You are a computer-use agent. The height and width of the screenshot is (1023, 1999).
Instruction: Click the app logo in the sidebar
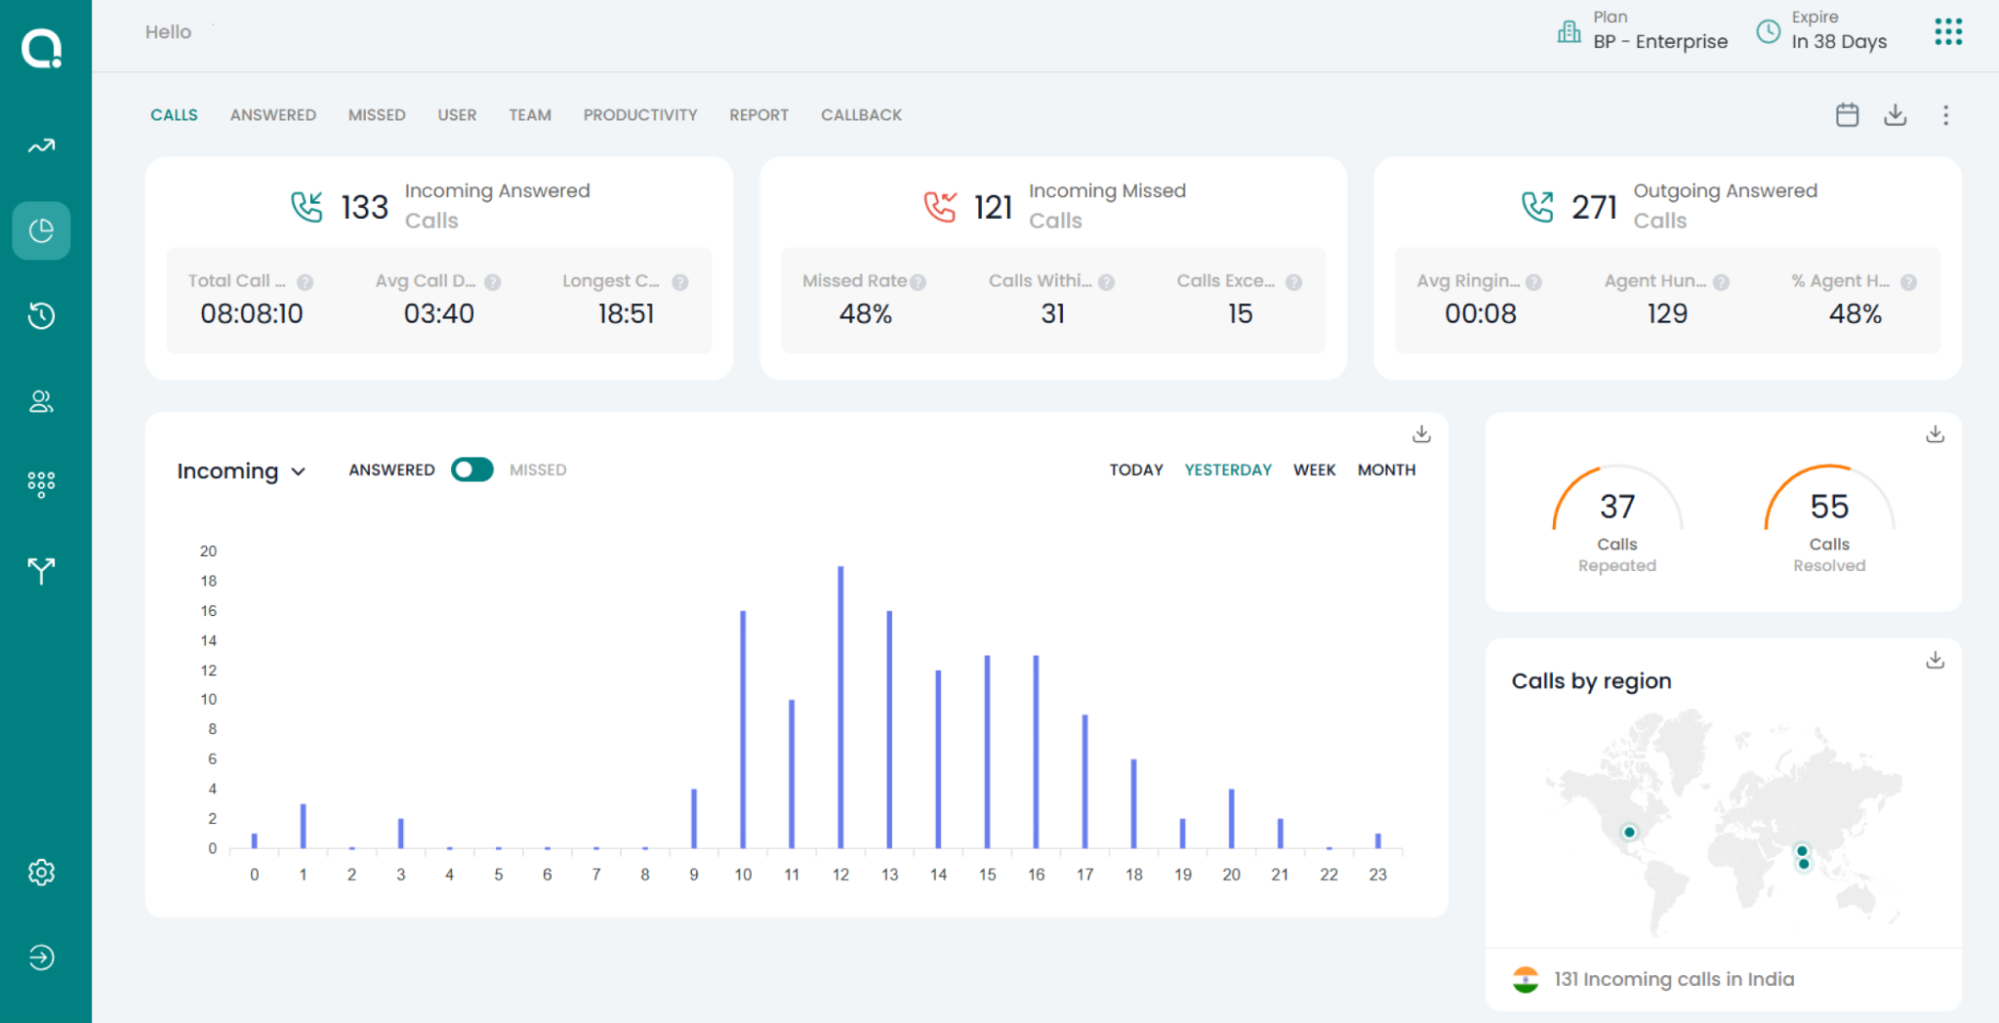click(x=41, y=47)
